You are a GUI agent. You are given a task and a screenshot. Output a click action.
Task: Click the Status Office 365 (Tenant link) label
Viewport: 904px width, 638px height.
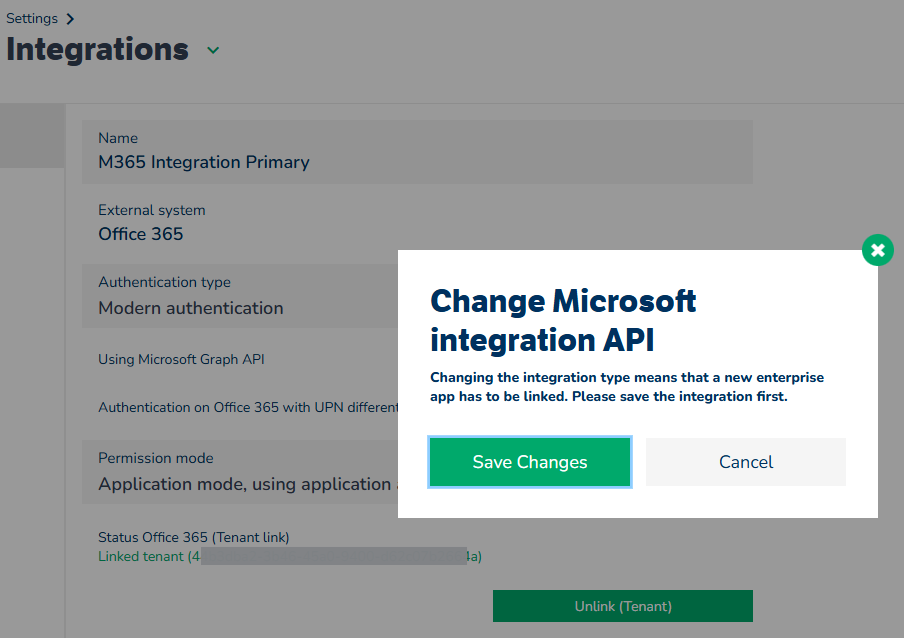[x=193, y=537]
